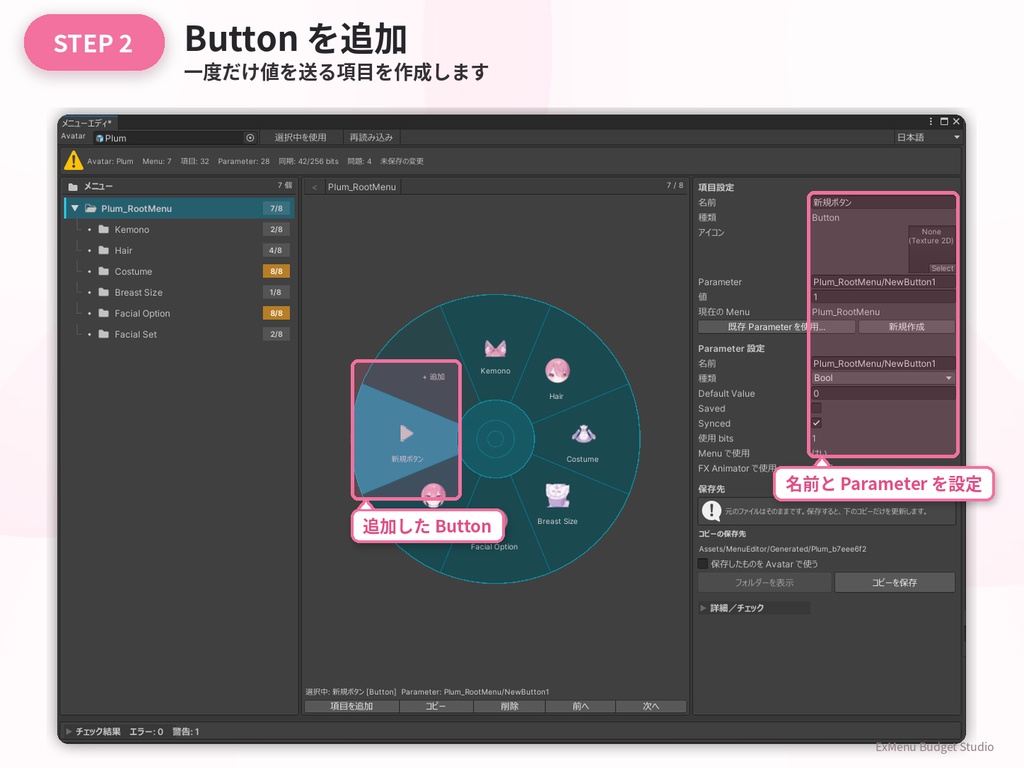
Task: Click the 再読み込み reload button
Action: [x=371, y=137]
